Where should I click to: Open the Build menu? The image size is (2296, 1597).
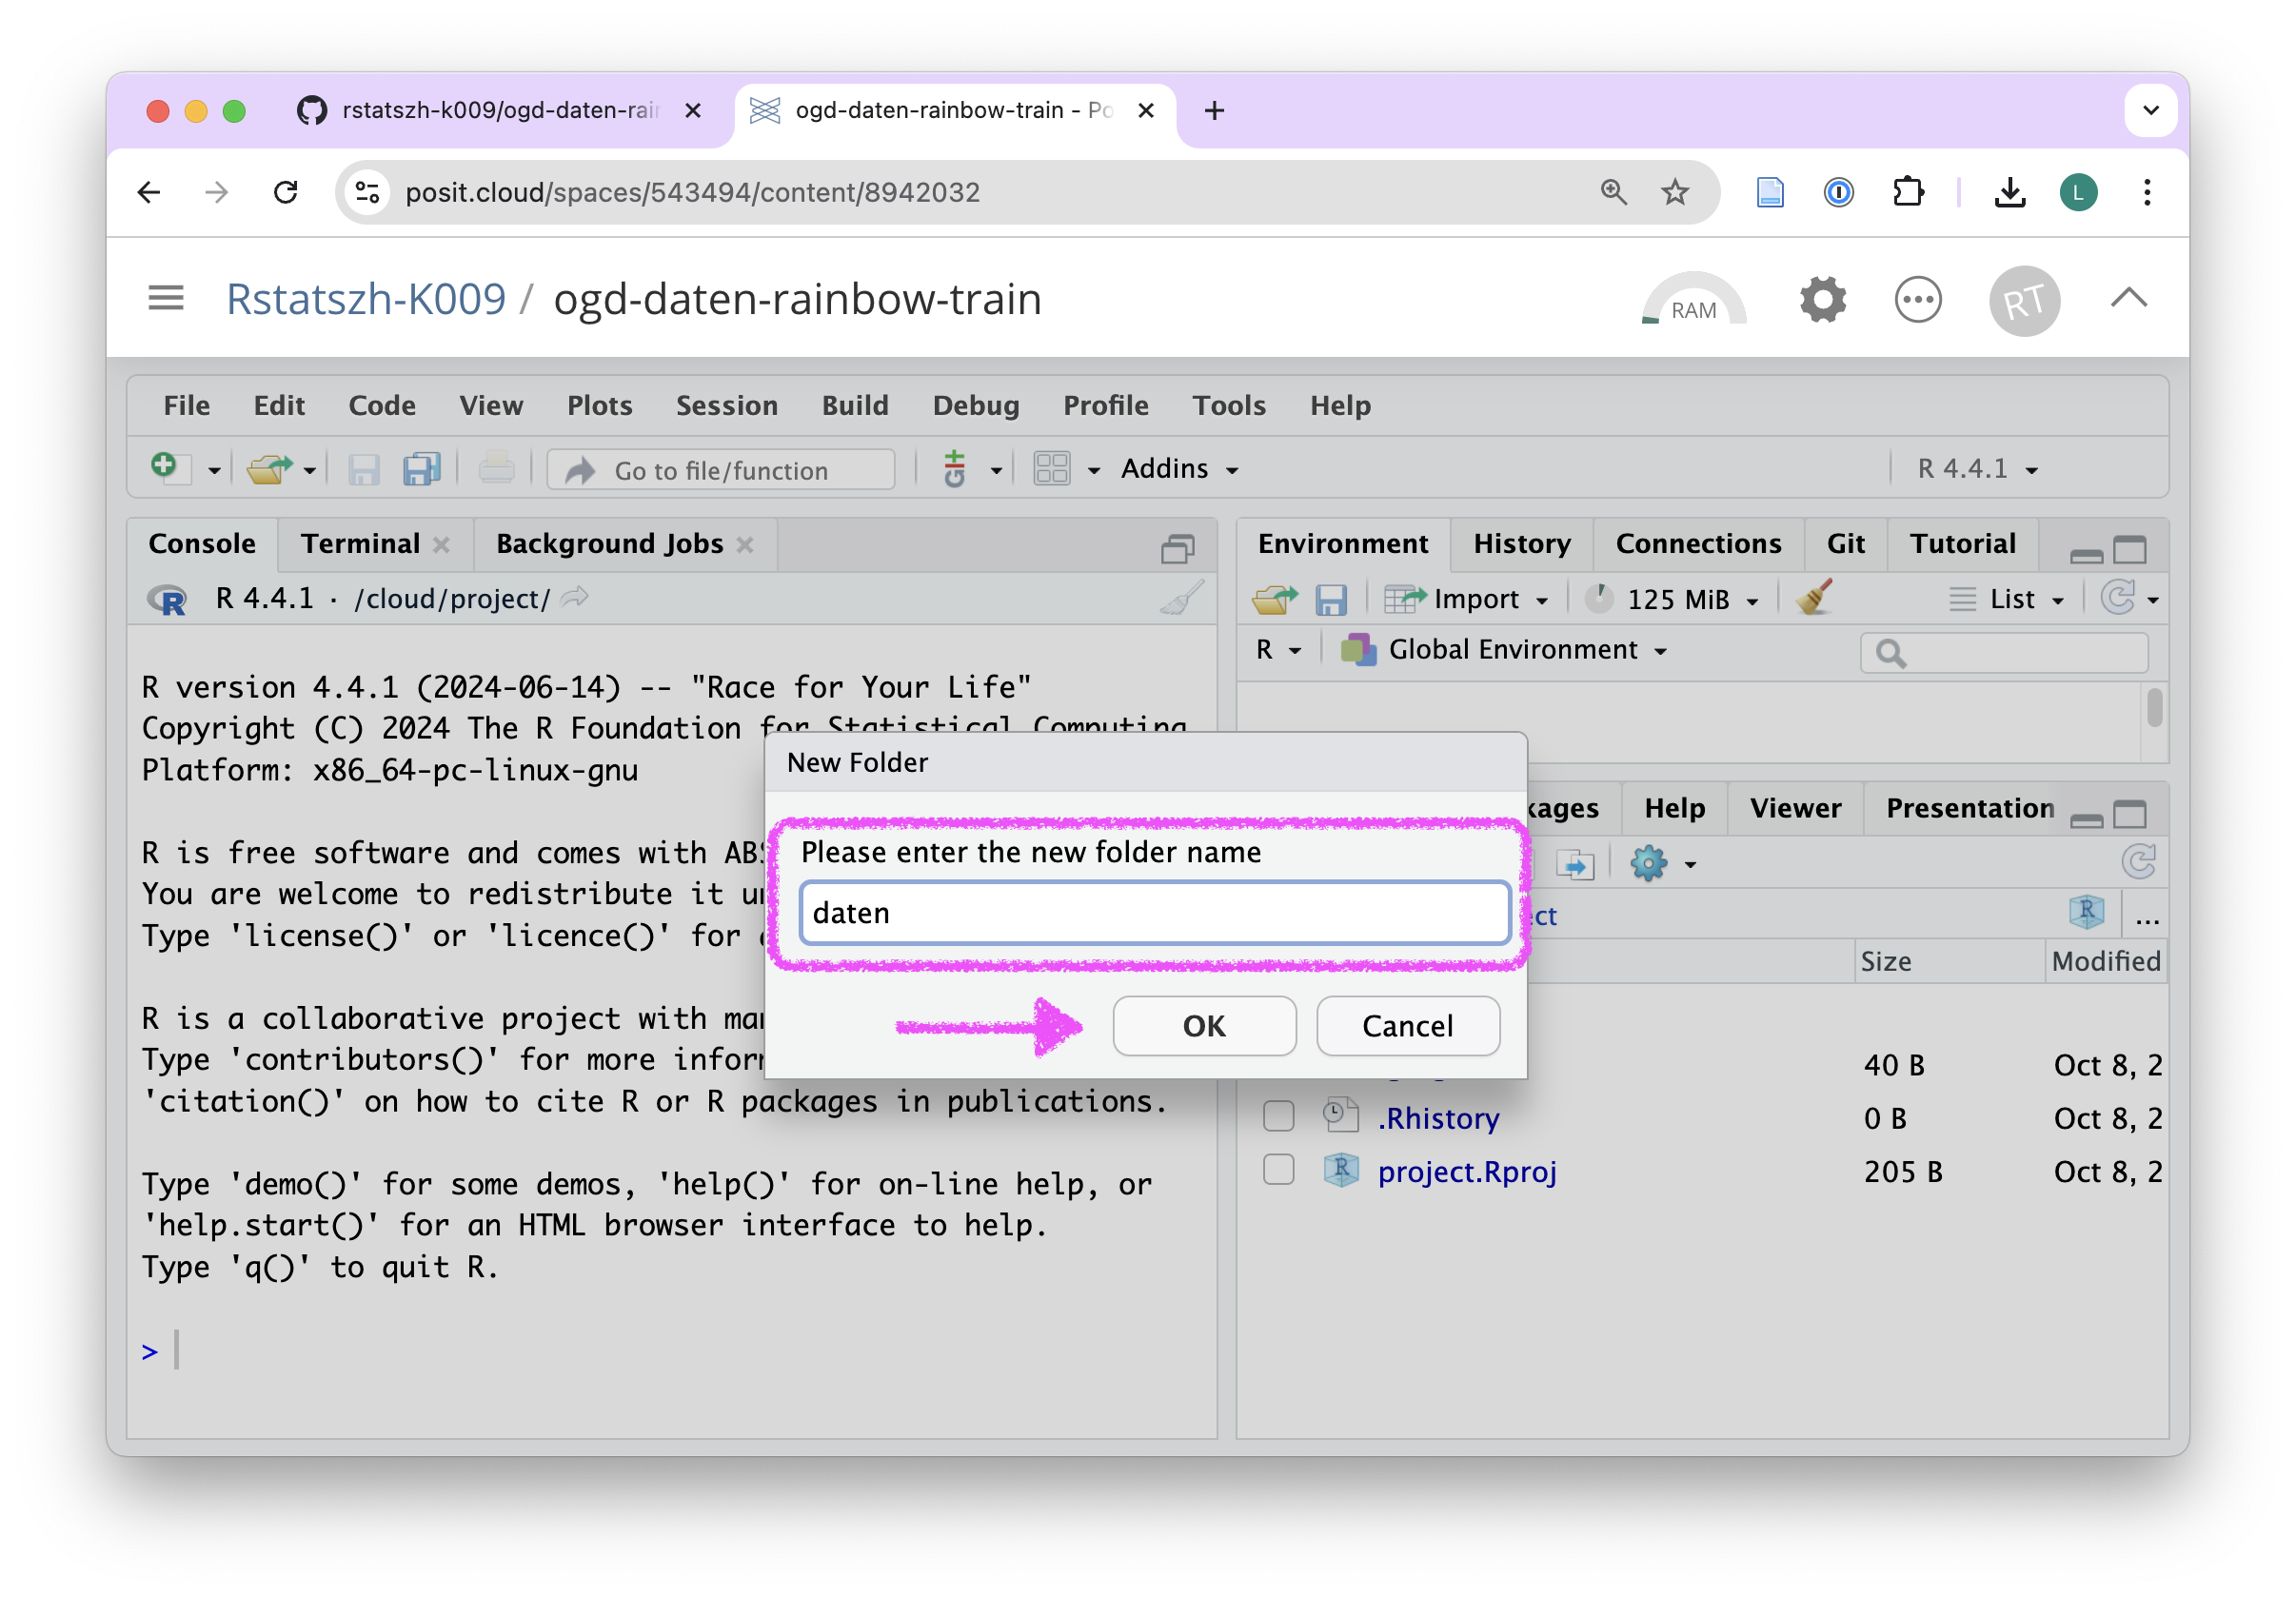pos(855,405)
